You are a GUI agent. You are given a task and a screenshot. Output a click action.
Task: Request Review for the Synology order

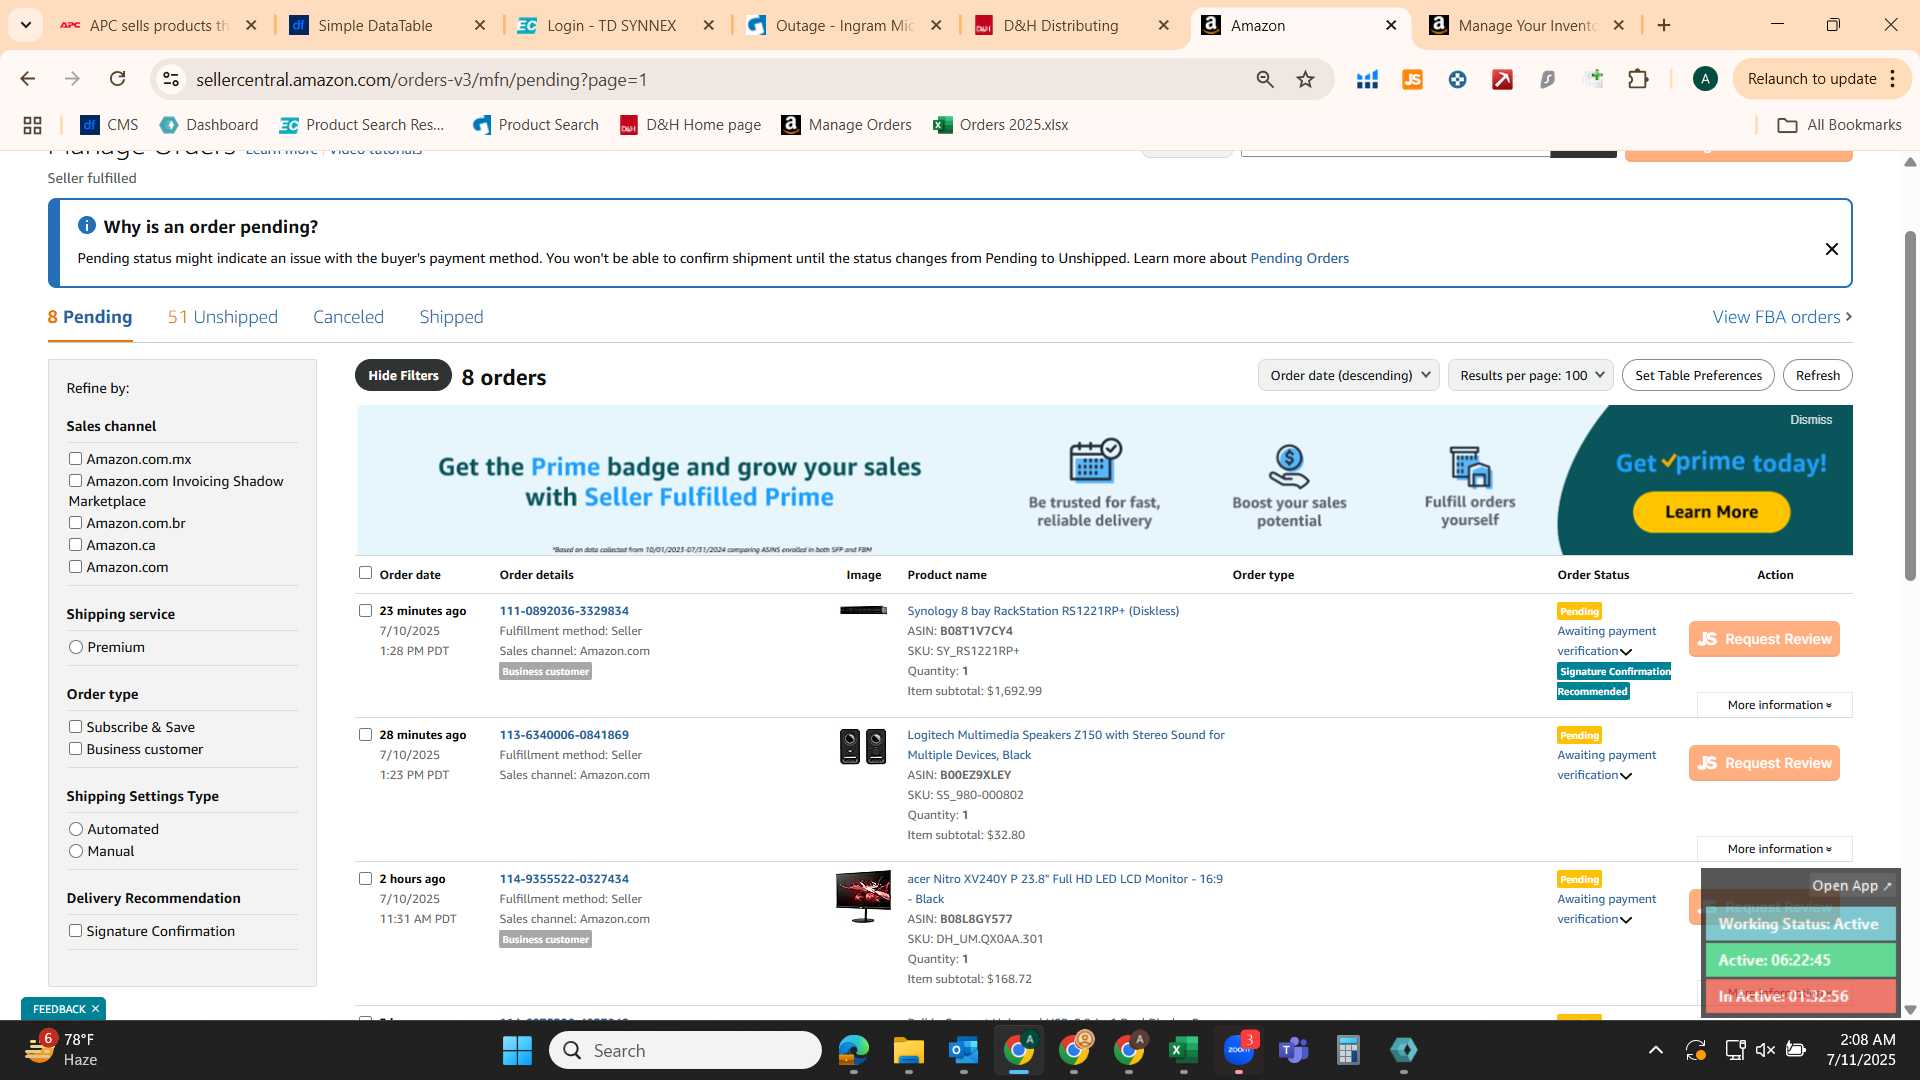(1764, 639)
